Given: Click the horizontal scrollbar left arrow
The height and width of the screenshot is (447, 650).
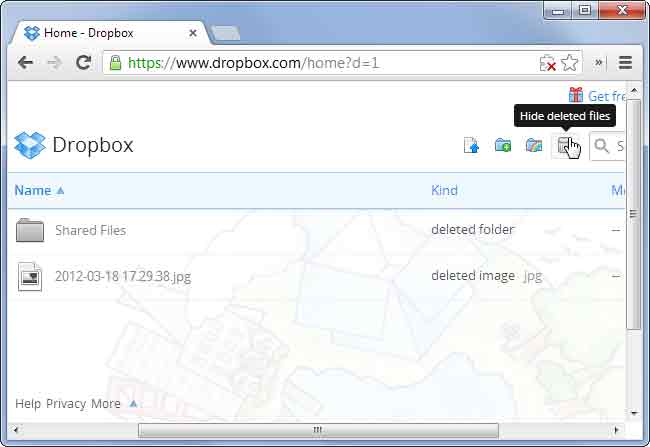Looking at the screenshot, I should [x=16, y=430].
